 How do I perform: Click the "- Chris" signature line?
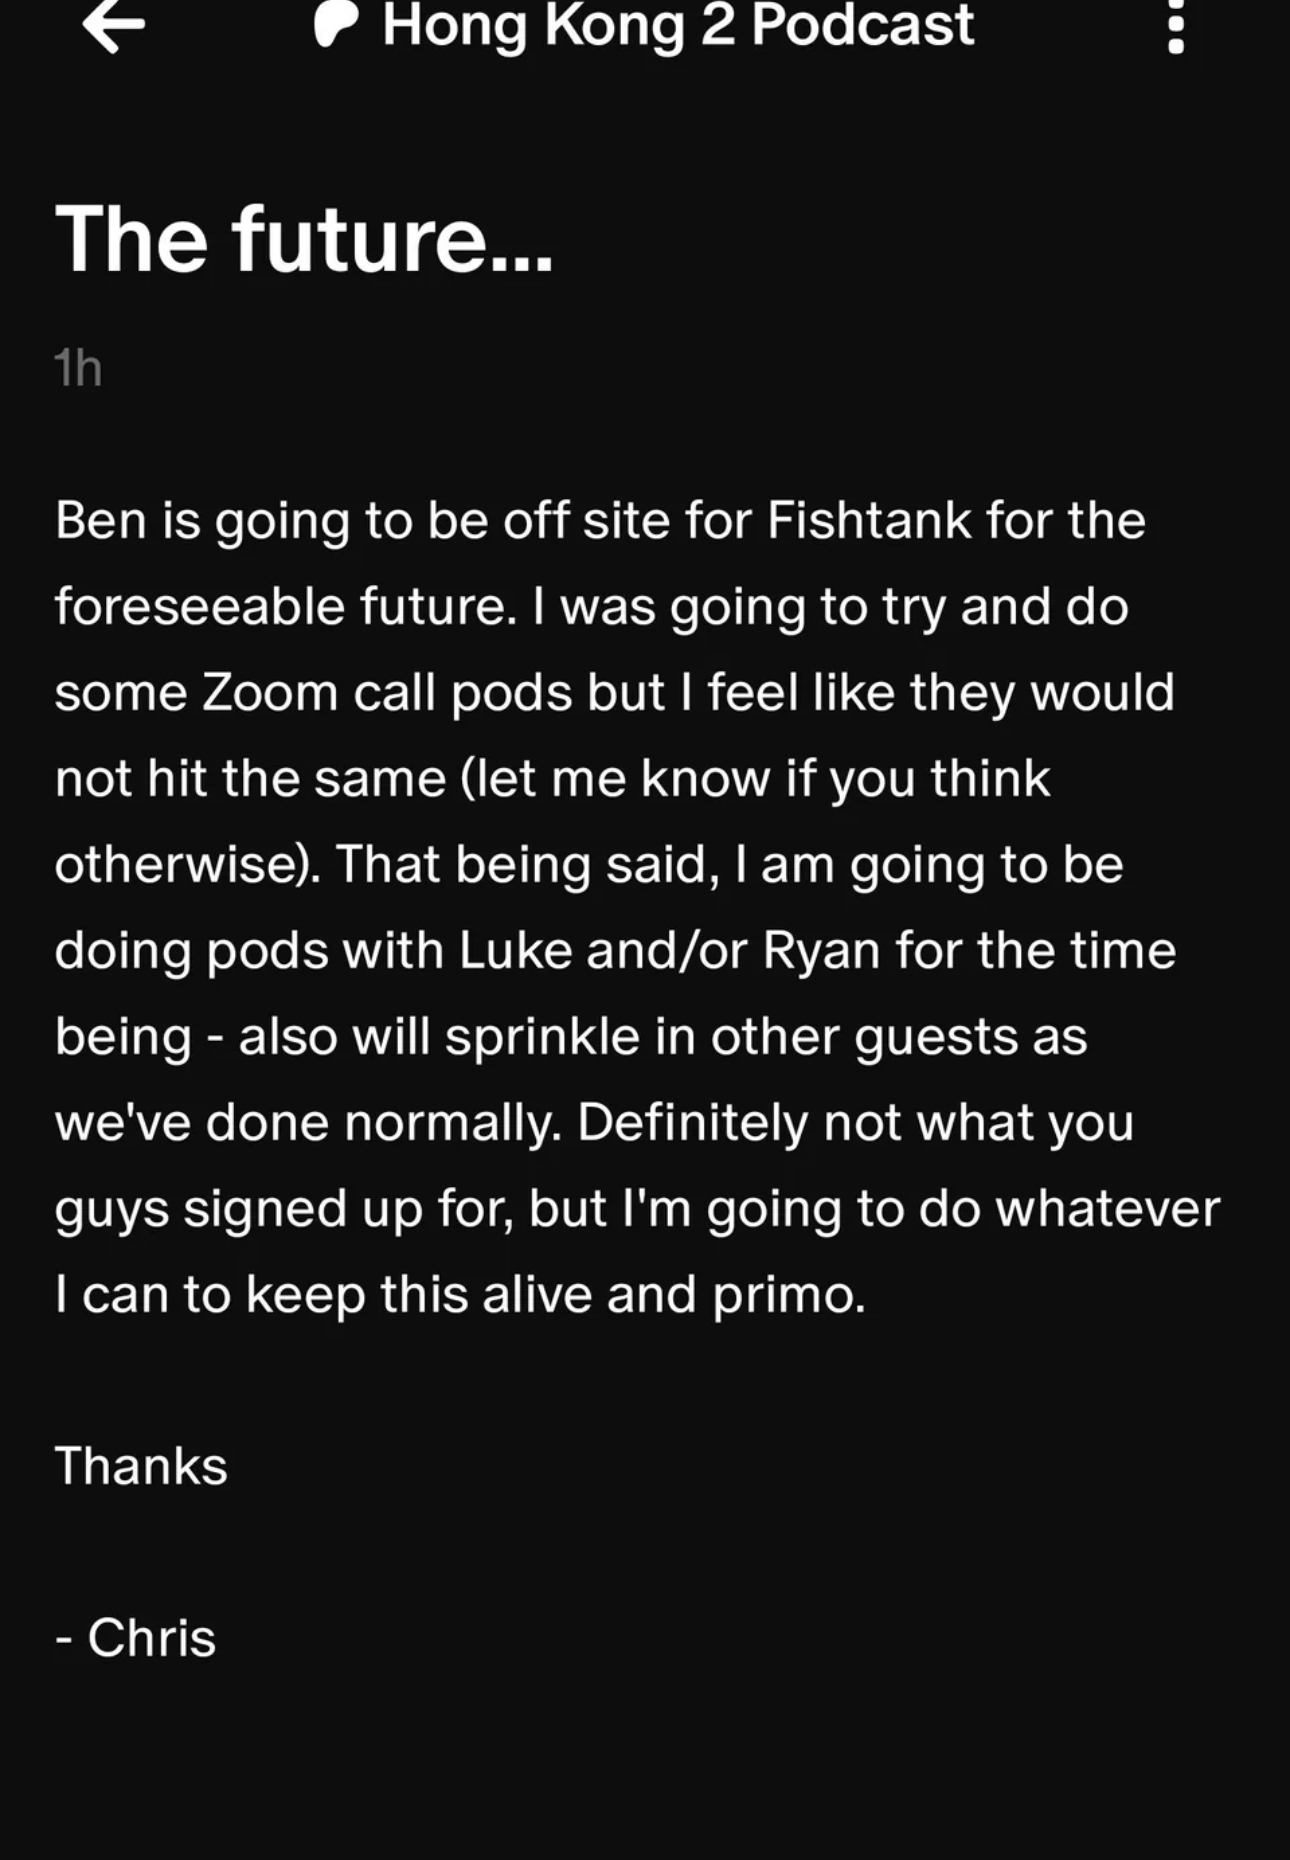coord(136,1639)
